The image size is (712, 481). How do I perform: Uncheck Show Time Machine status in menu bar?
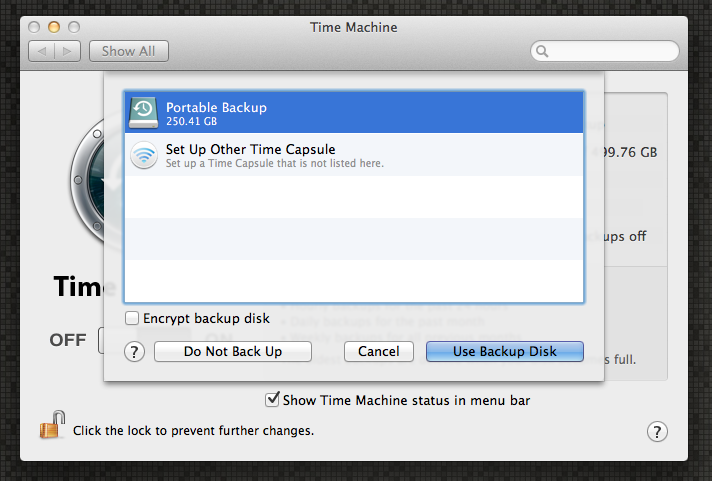[272, 400]
